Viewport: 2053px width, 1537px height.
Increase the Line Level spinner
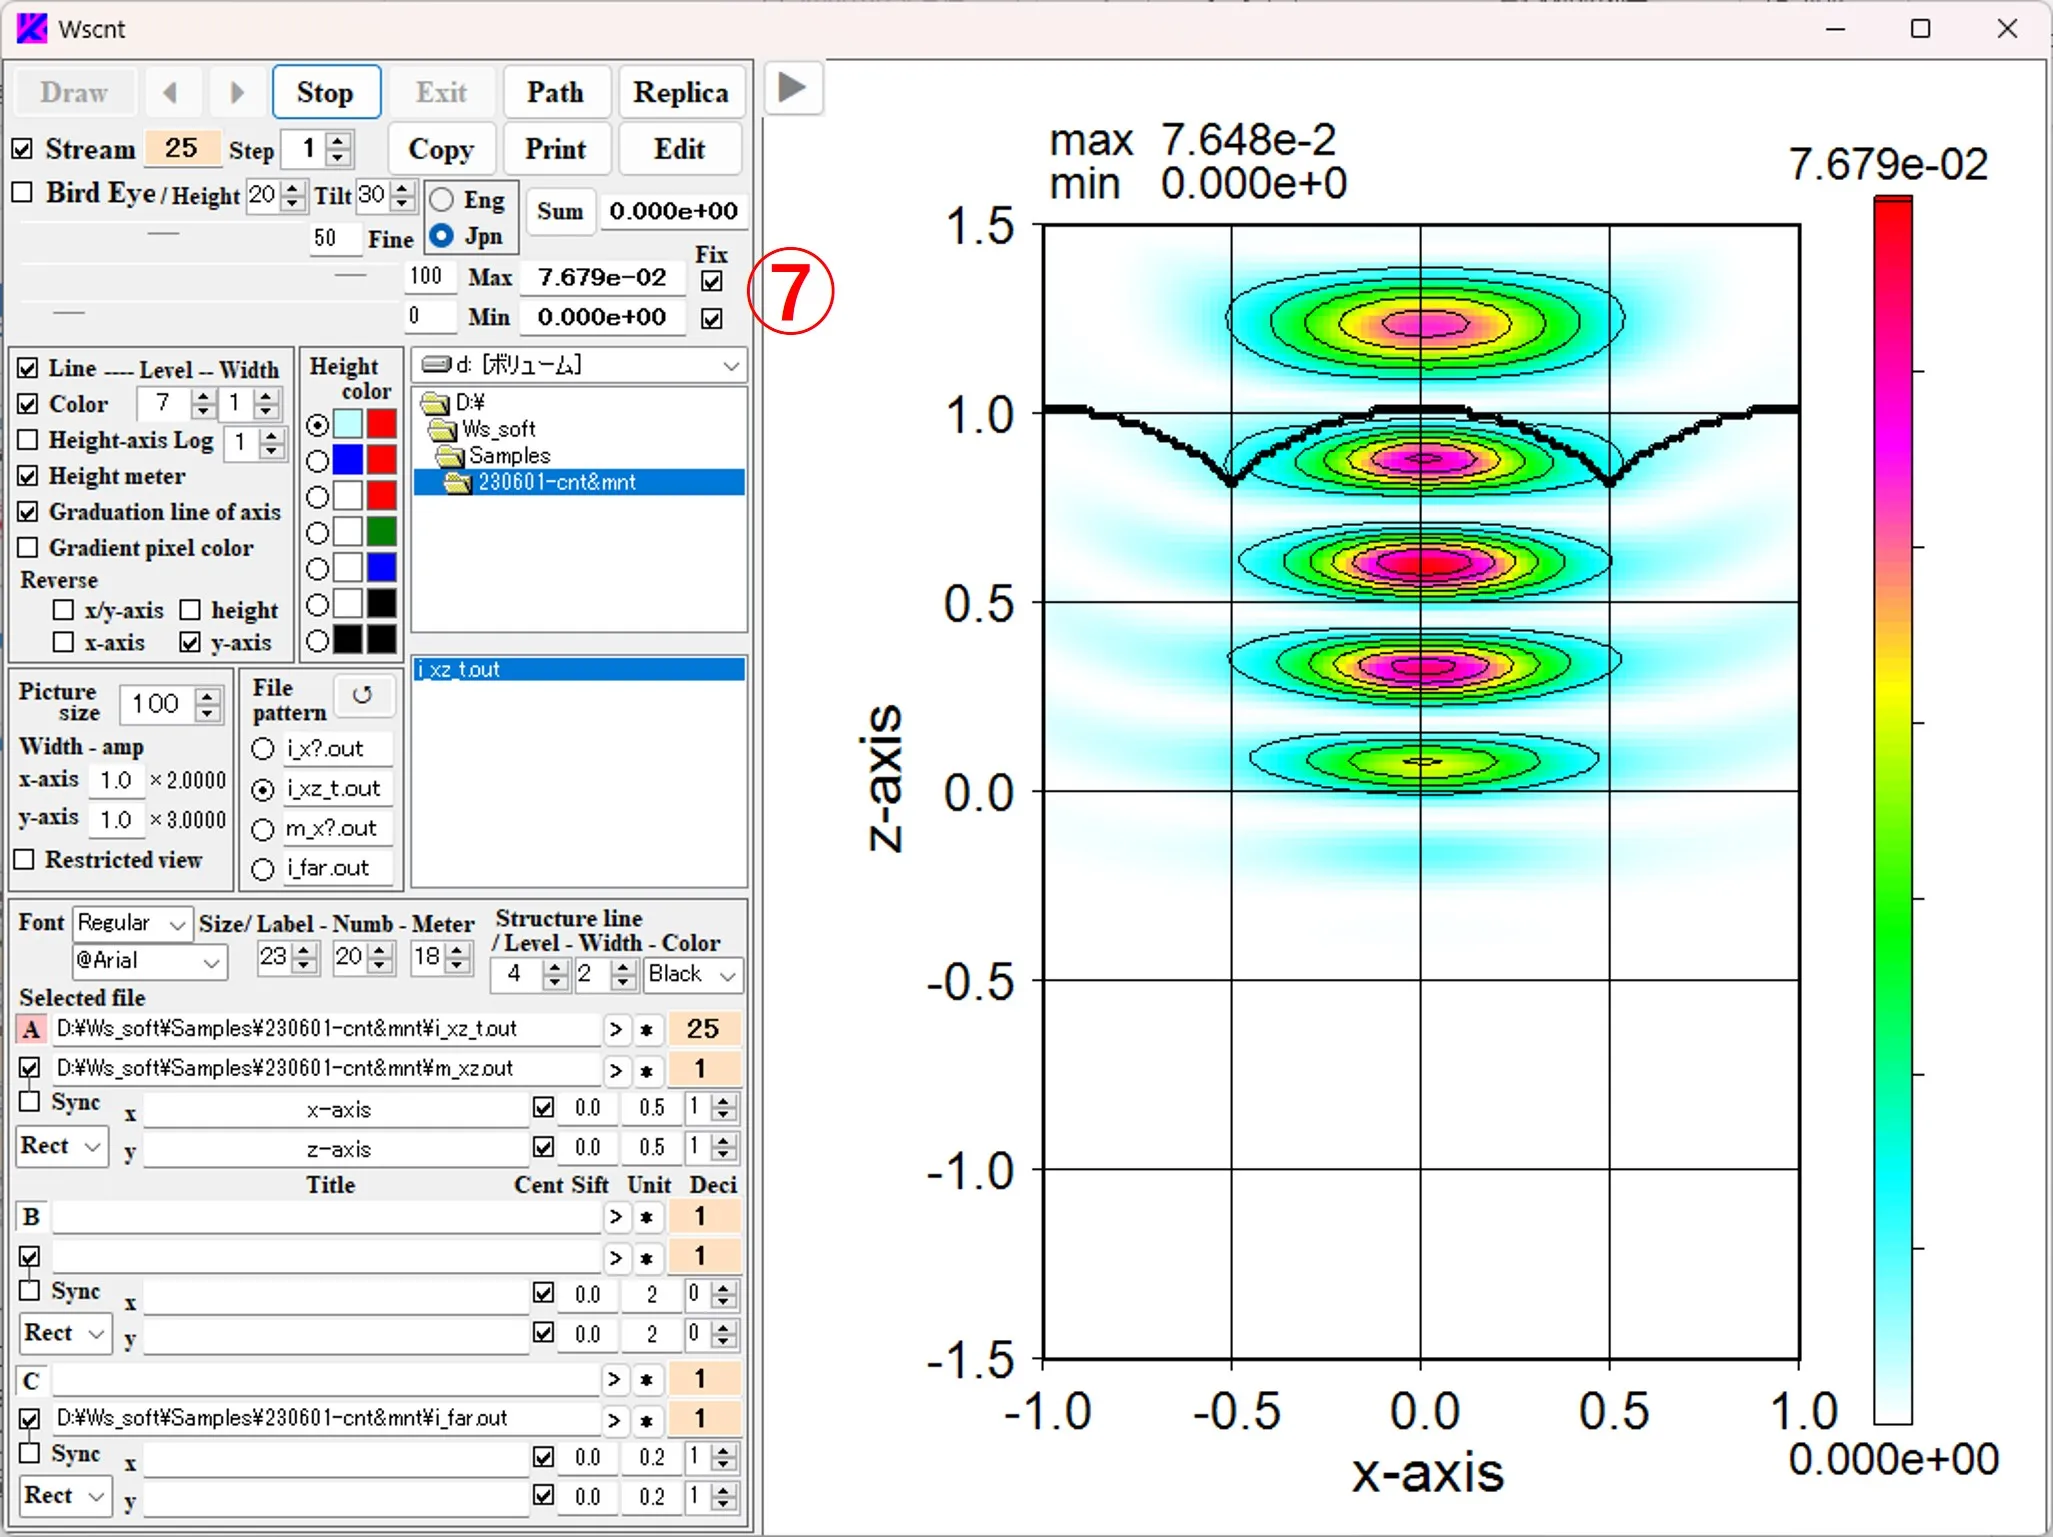tap(203, 396)
